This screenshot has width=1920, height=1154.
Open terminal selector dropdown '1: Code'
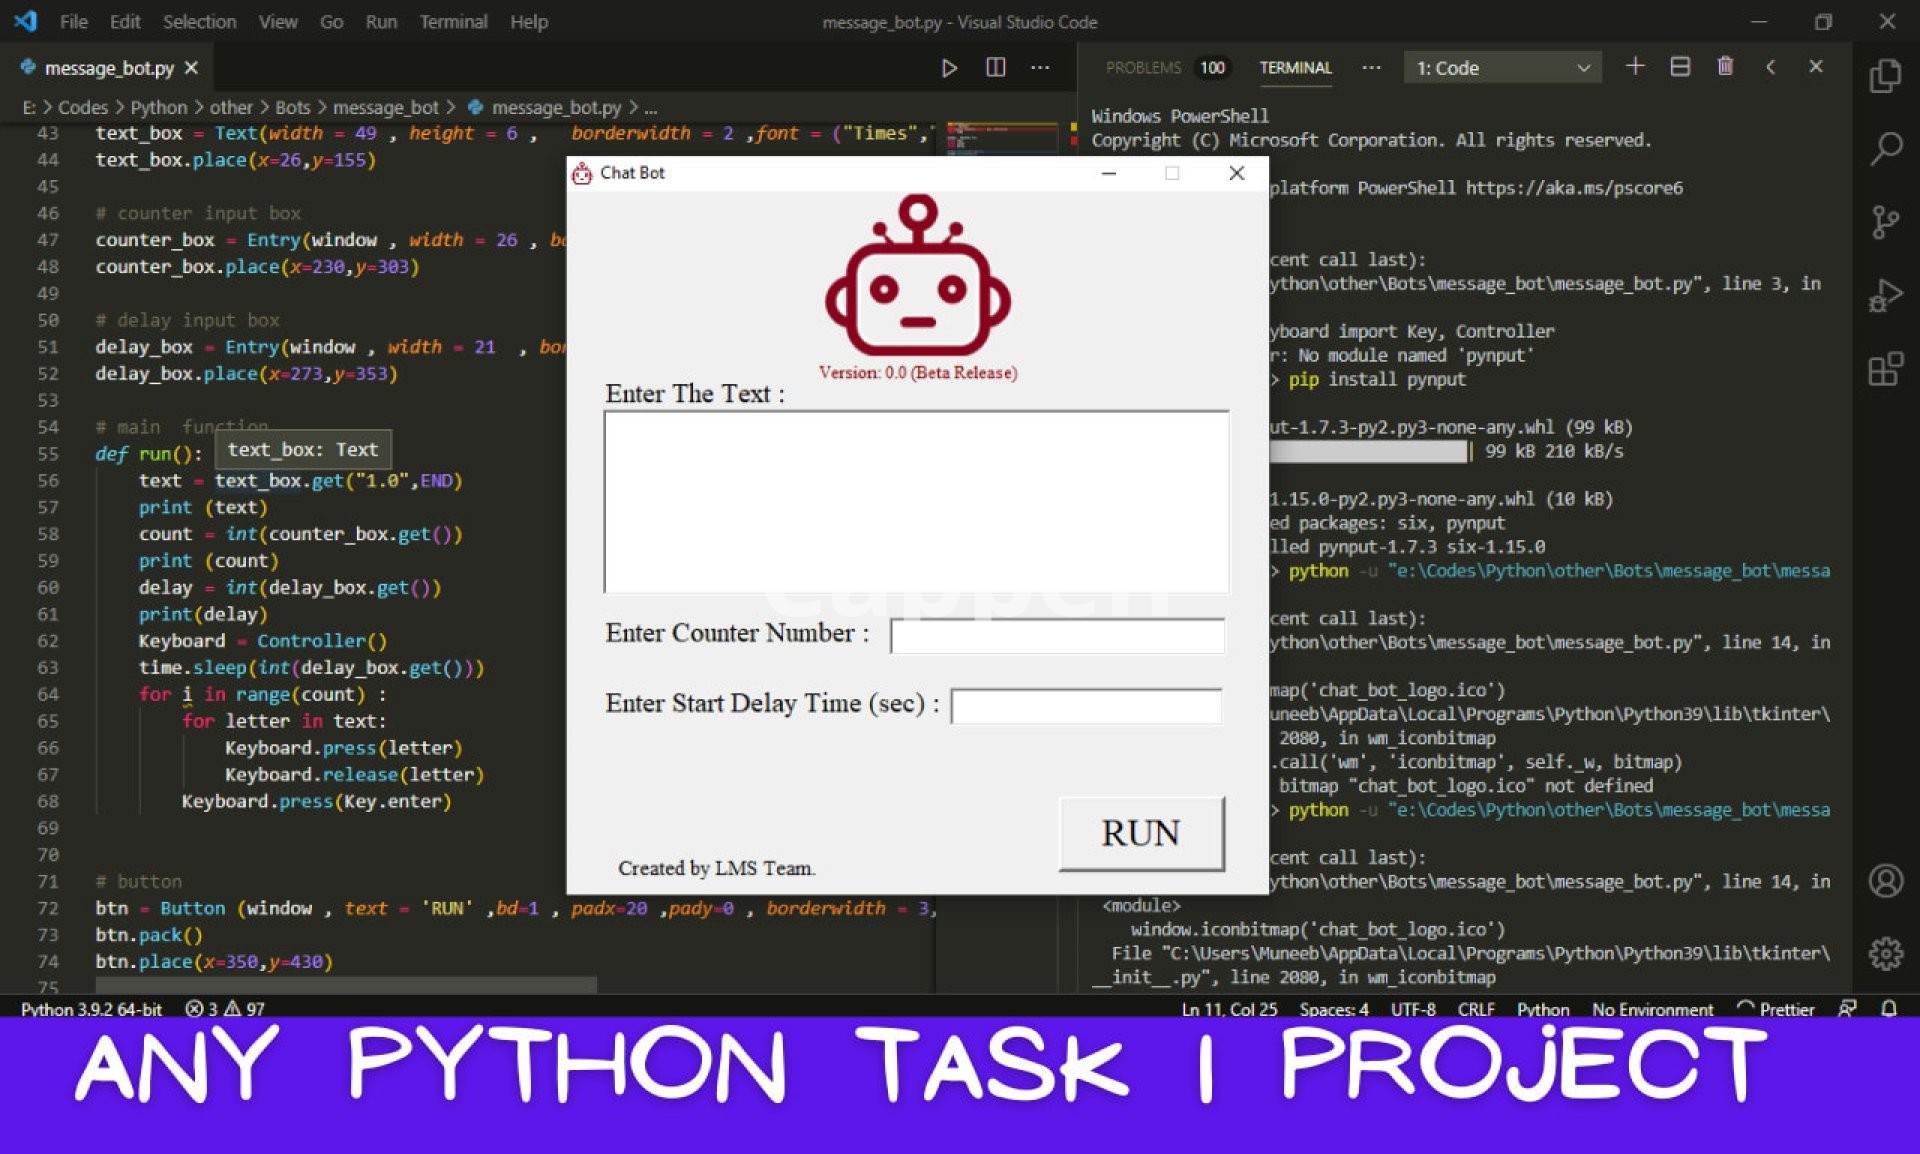tap(1501, 68)
